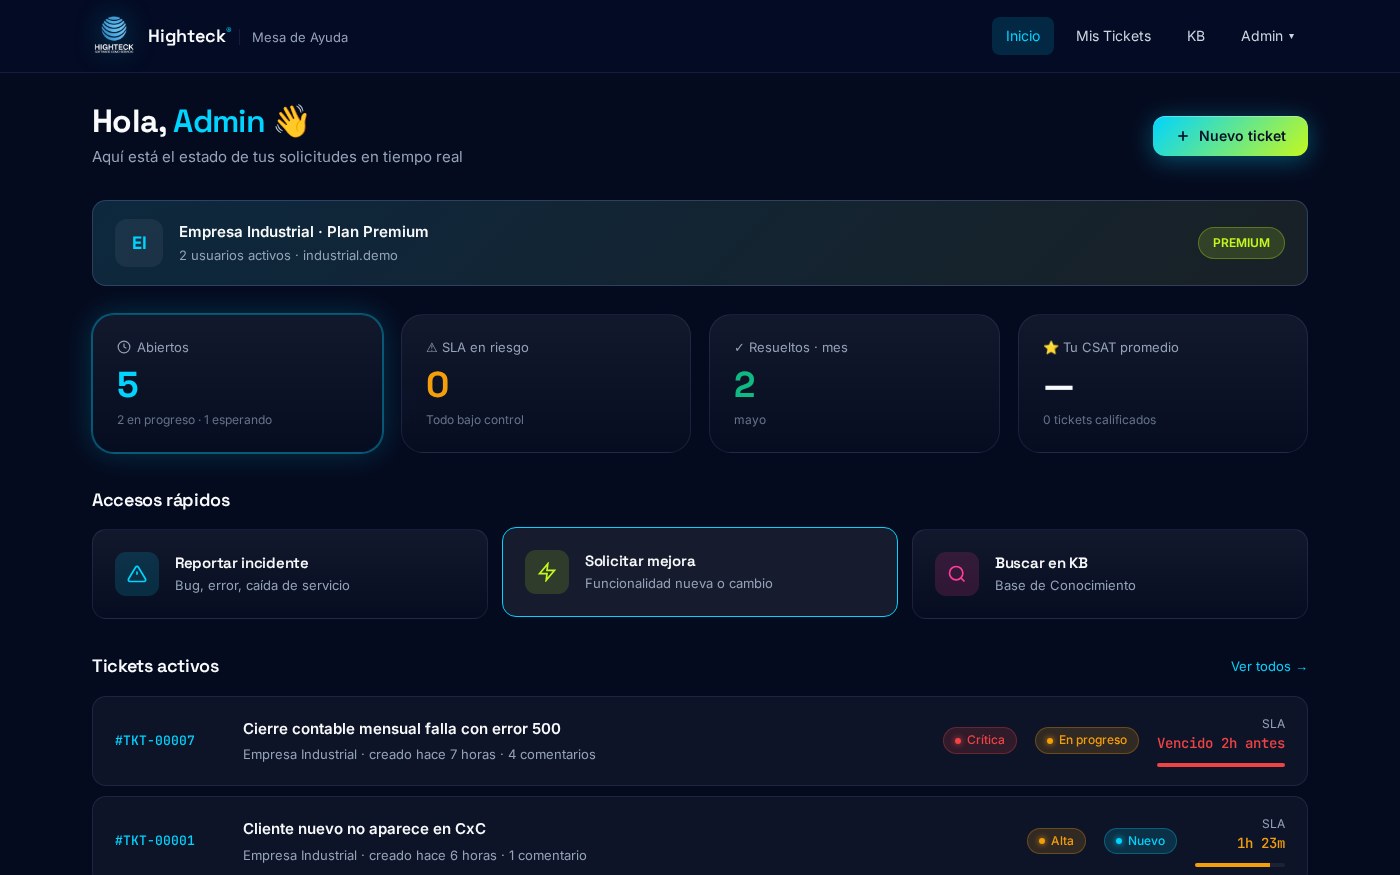Open ticket #TKT-00001 ID link
Viewport: 1400px width, 875px height.
[155, 841]
